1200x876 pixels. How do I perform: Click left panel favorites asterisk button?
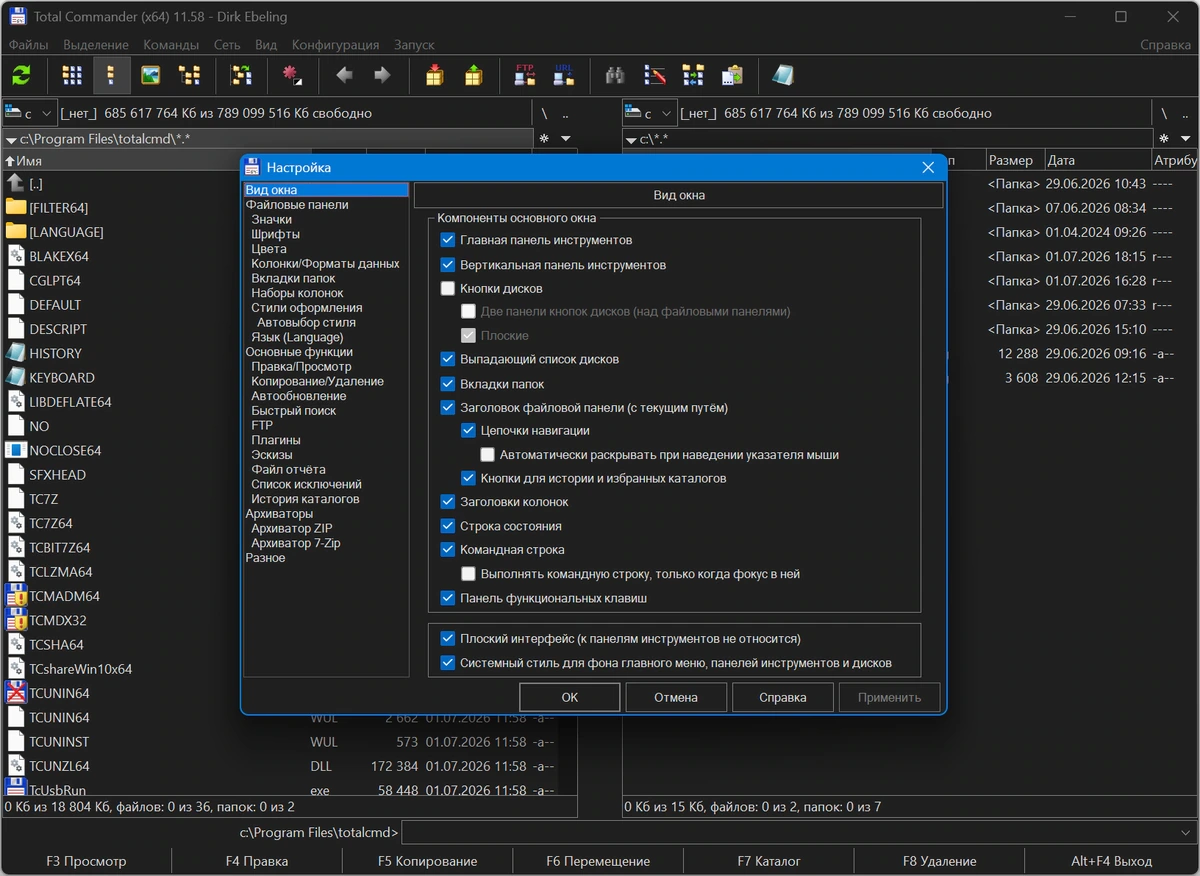544,139
